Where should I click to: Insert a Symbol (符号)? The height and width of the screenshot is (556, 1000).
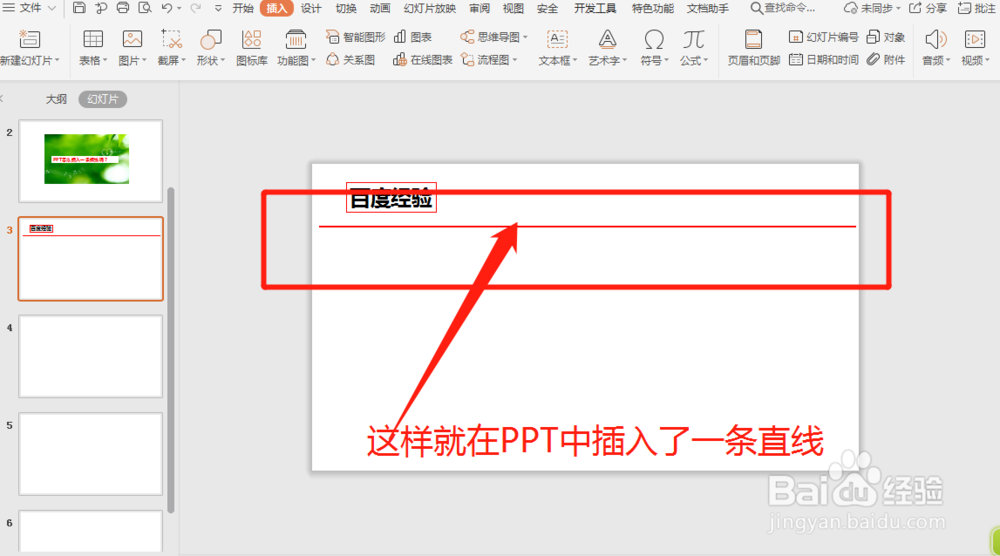[654, 48]
